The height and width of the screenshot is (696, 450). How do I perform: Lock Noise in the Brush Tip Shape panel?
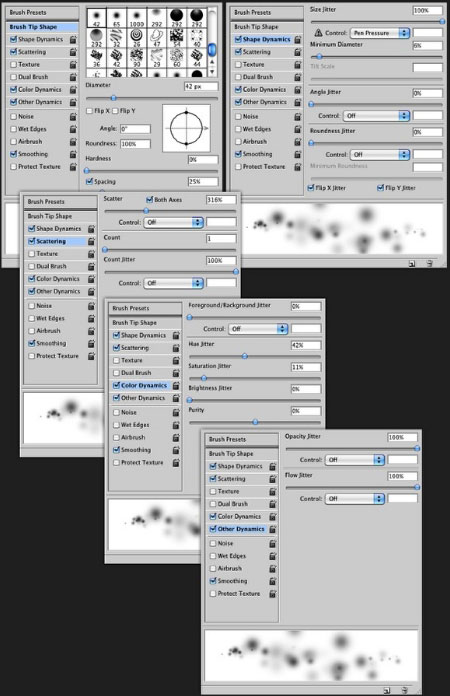tap(73, 117)
